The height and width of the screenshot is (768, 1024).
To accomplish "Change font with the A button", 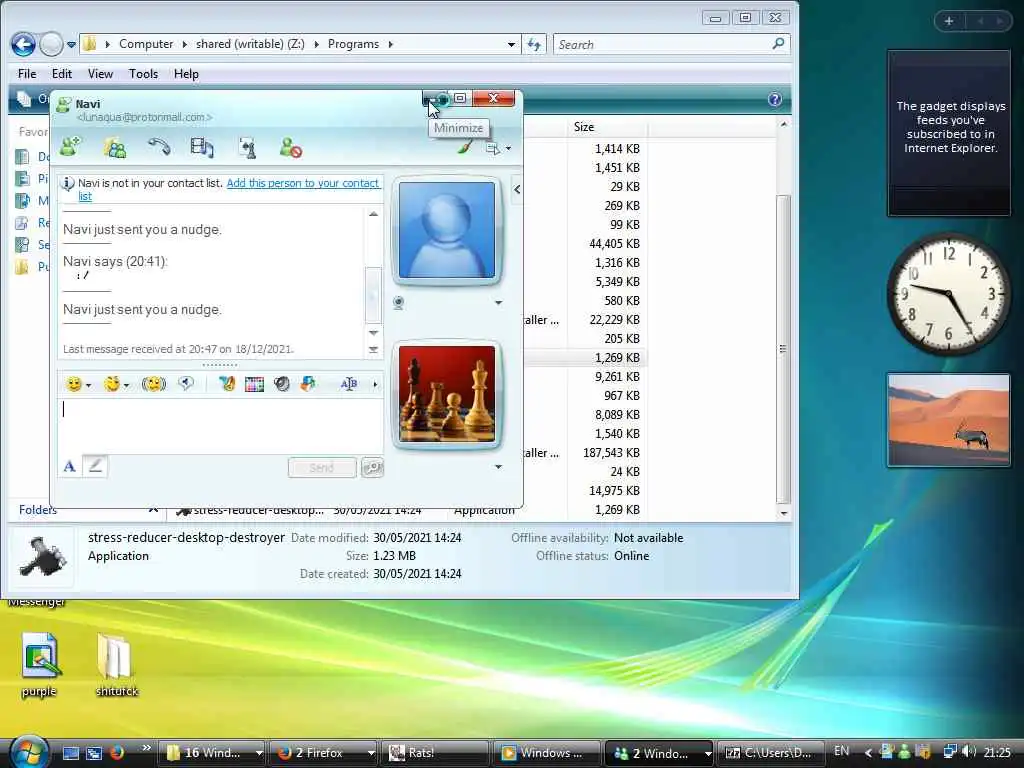I will (69, 466).
